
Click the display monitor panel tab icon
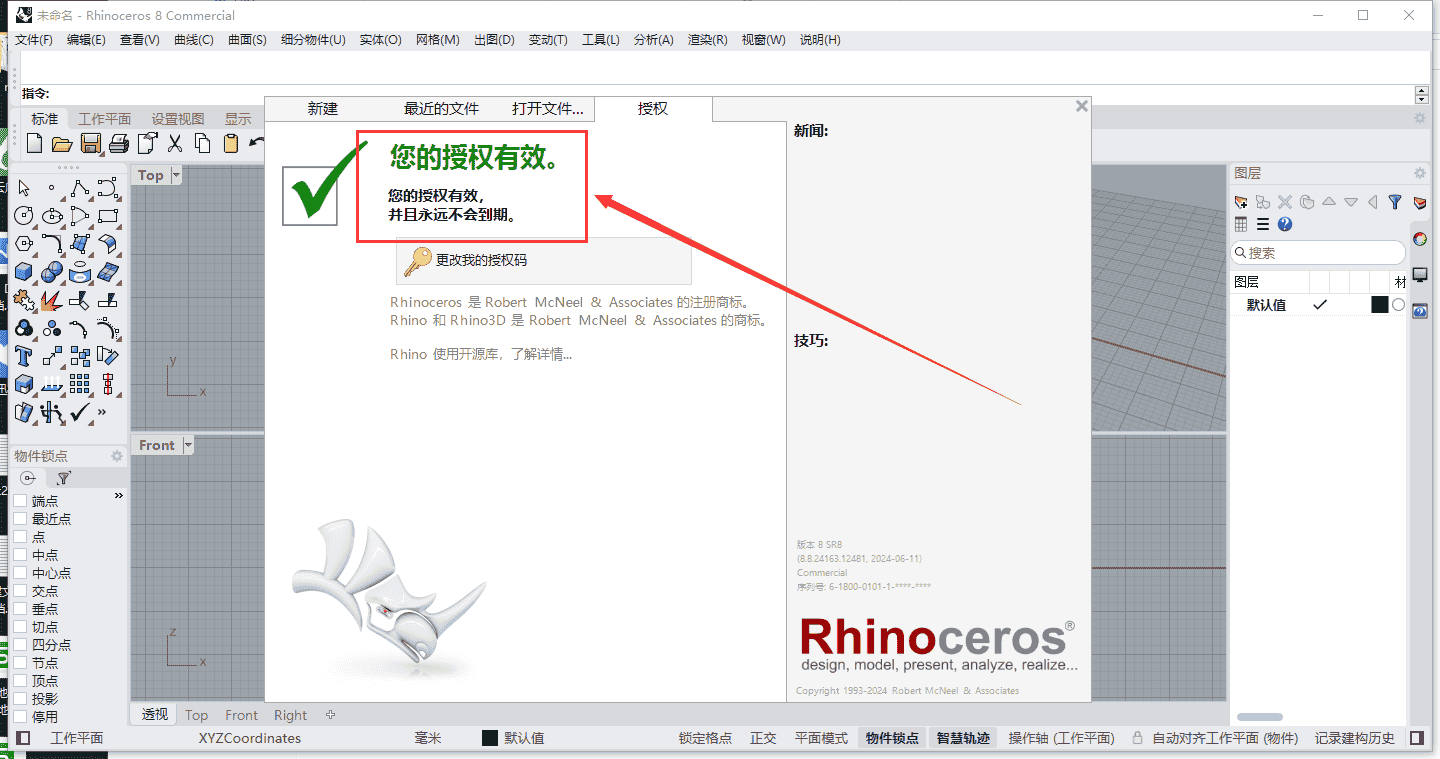(x=1420, y=275)
